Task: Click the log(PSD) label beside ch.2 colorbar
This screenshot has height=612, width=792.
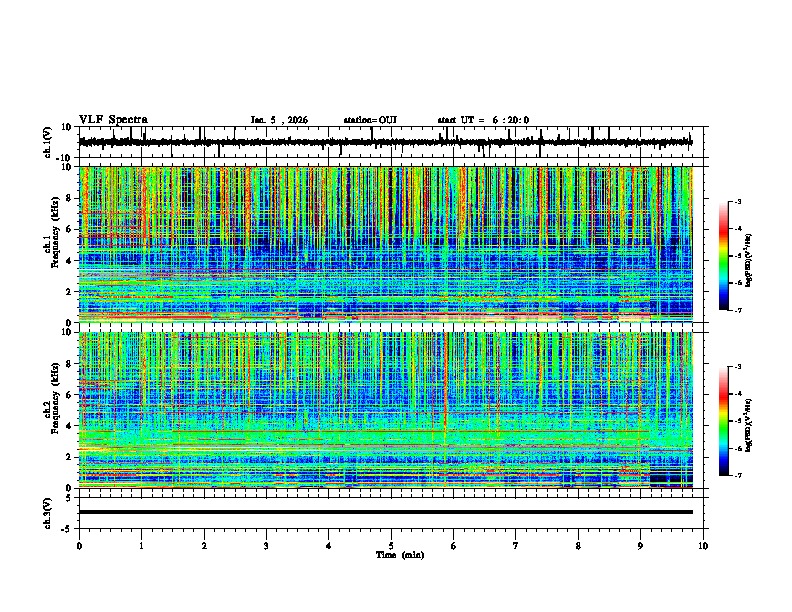Action: pyautogui.click(x=749, y=425)
